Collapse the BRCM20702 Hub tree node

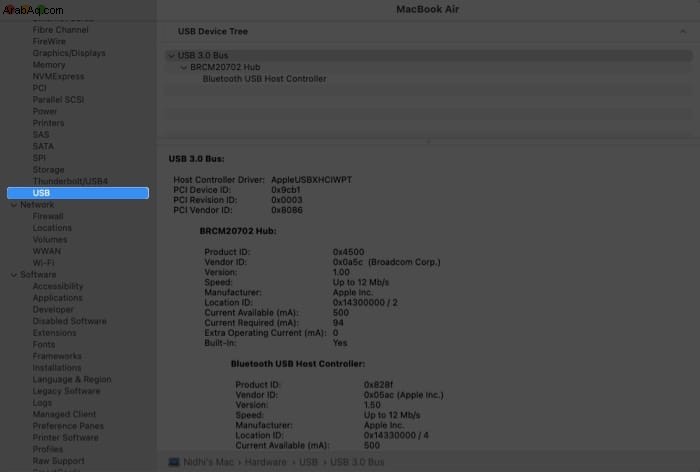[183, 67]
